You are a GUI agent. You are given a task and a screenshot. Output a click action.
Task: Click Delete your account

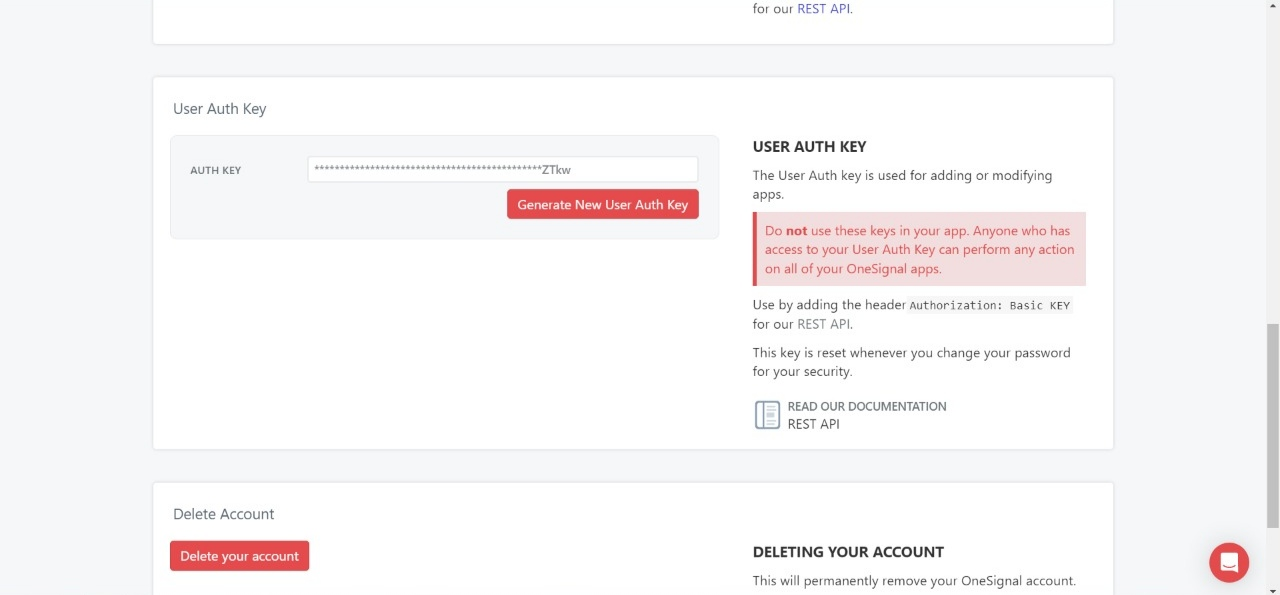pos(239,555)
